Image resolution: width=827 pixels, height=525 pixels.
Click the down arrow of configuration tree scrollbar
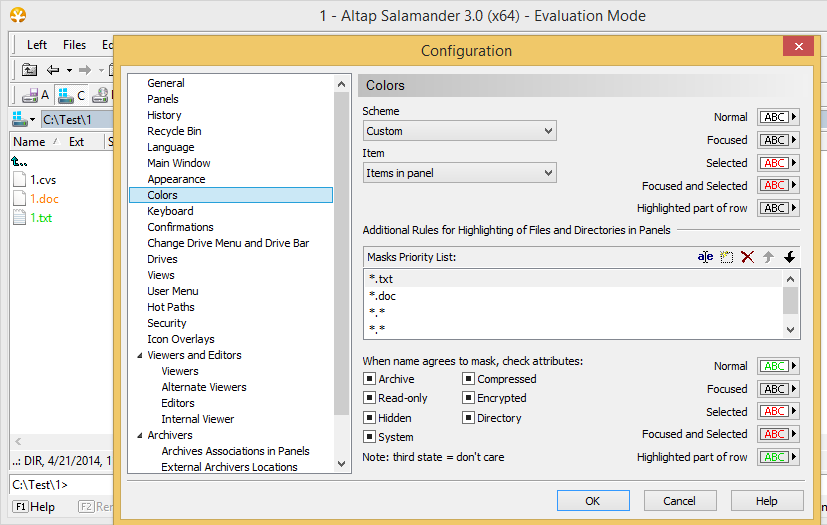[x=341, y=464]
